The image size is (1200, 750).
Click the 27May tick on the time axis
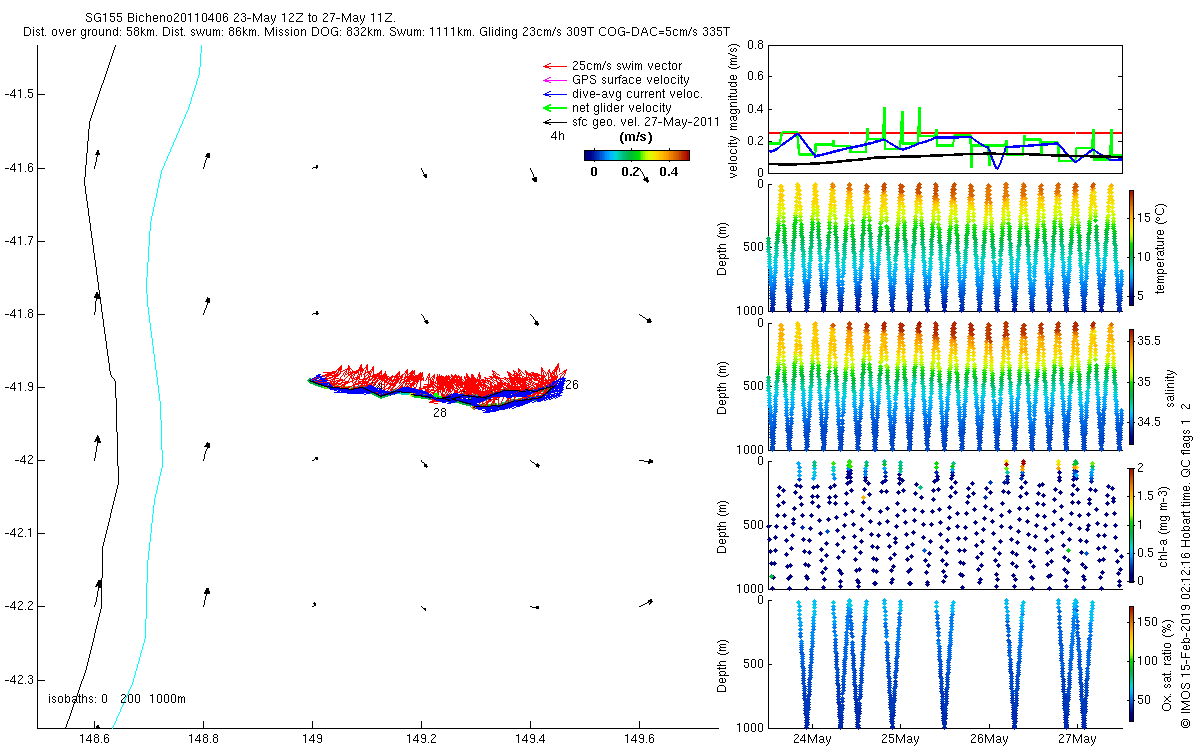click(1076, 739)
